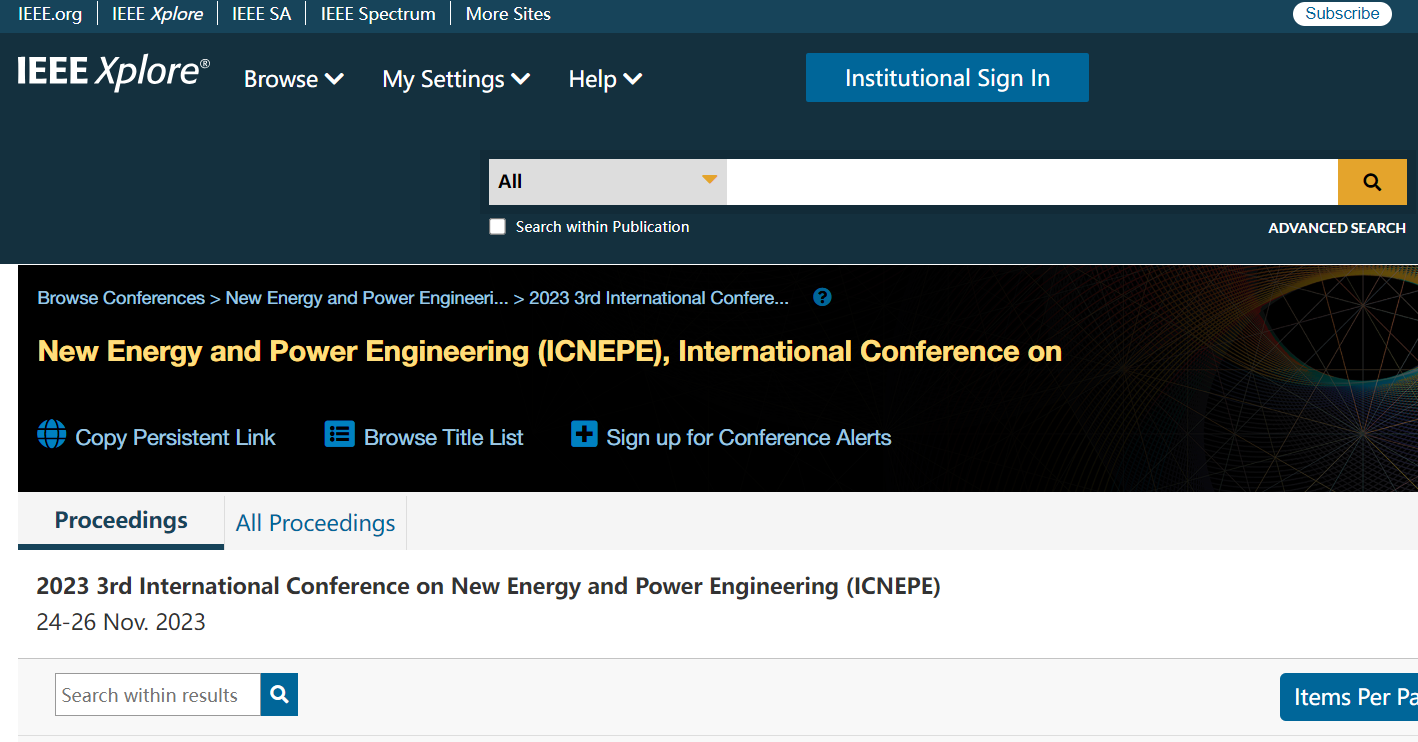
Task: Click the Search within results field
Action: (x=158, y=694)
